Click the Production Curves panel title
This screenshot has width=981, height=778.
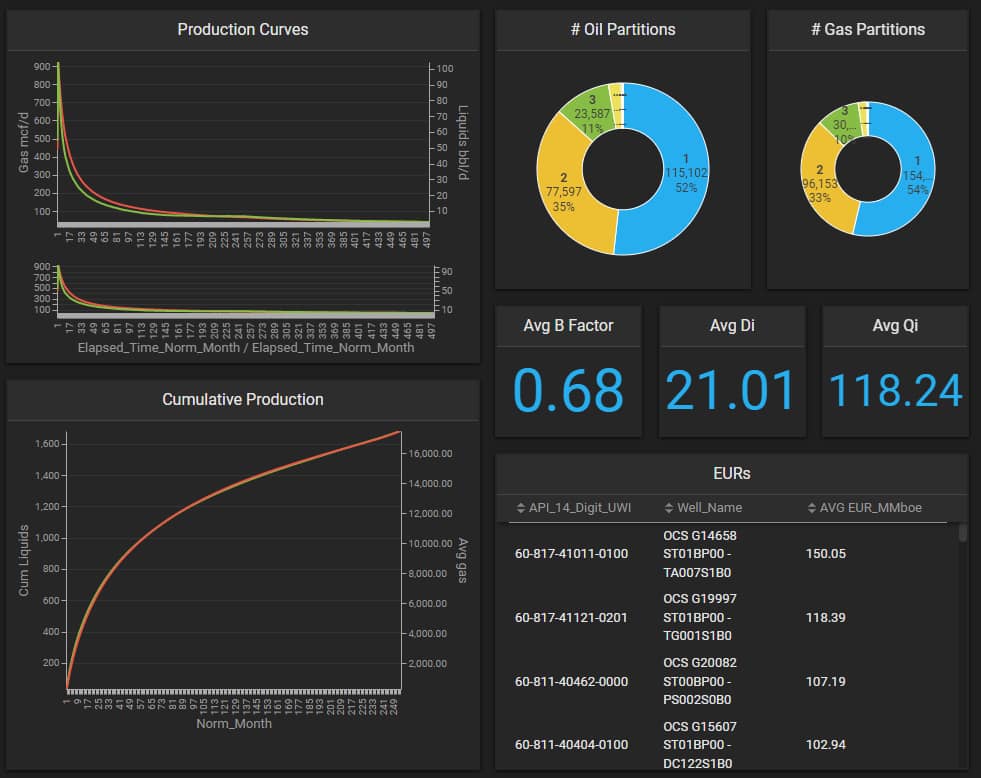point(243,29)
